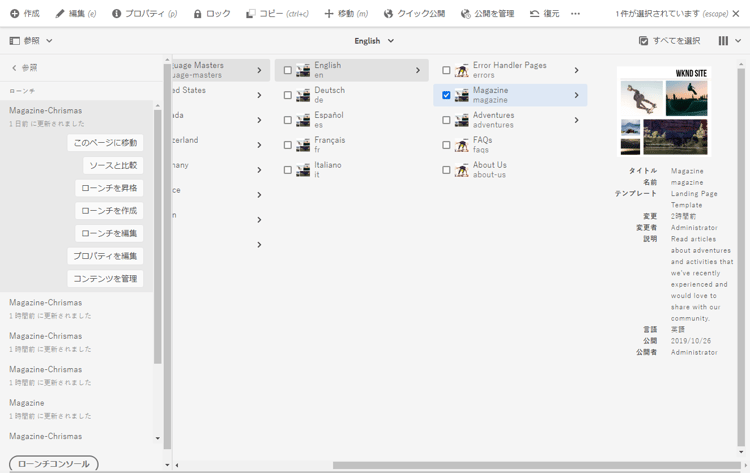Click the Lock (ロック) padlock icon
Image resolution: width=750 pixels, height=473 pixels.
click(198, 14)
